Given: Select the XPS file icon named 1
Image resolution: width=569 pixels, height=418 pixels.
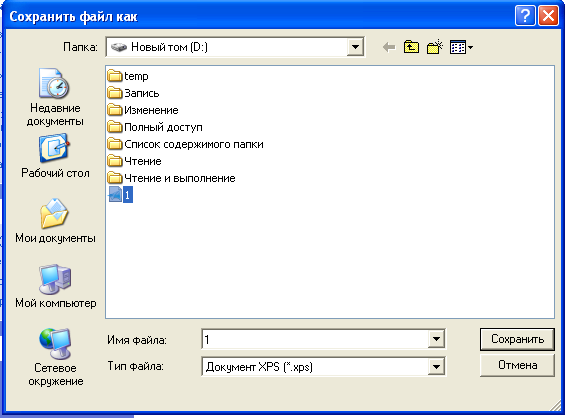Looking at the screenshot, I should (115, 194).
